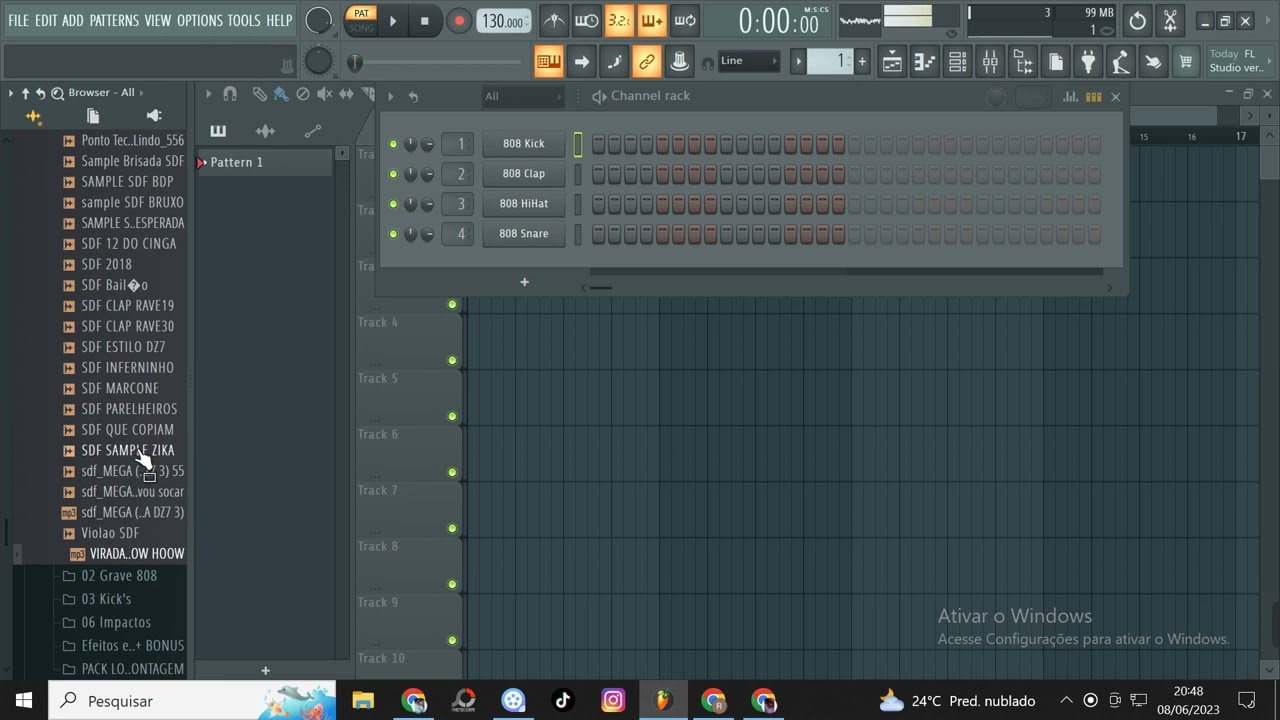Add a new pattern with plus button
1280x720 pixels.
[265, 671]
